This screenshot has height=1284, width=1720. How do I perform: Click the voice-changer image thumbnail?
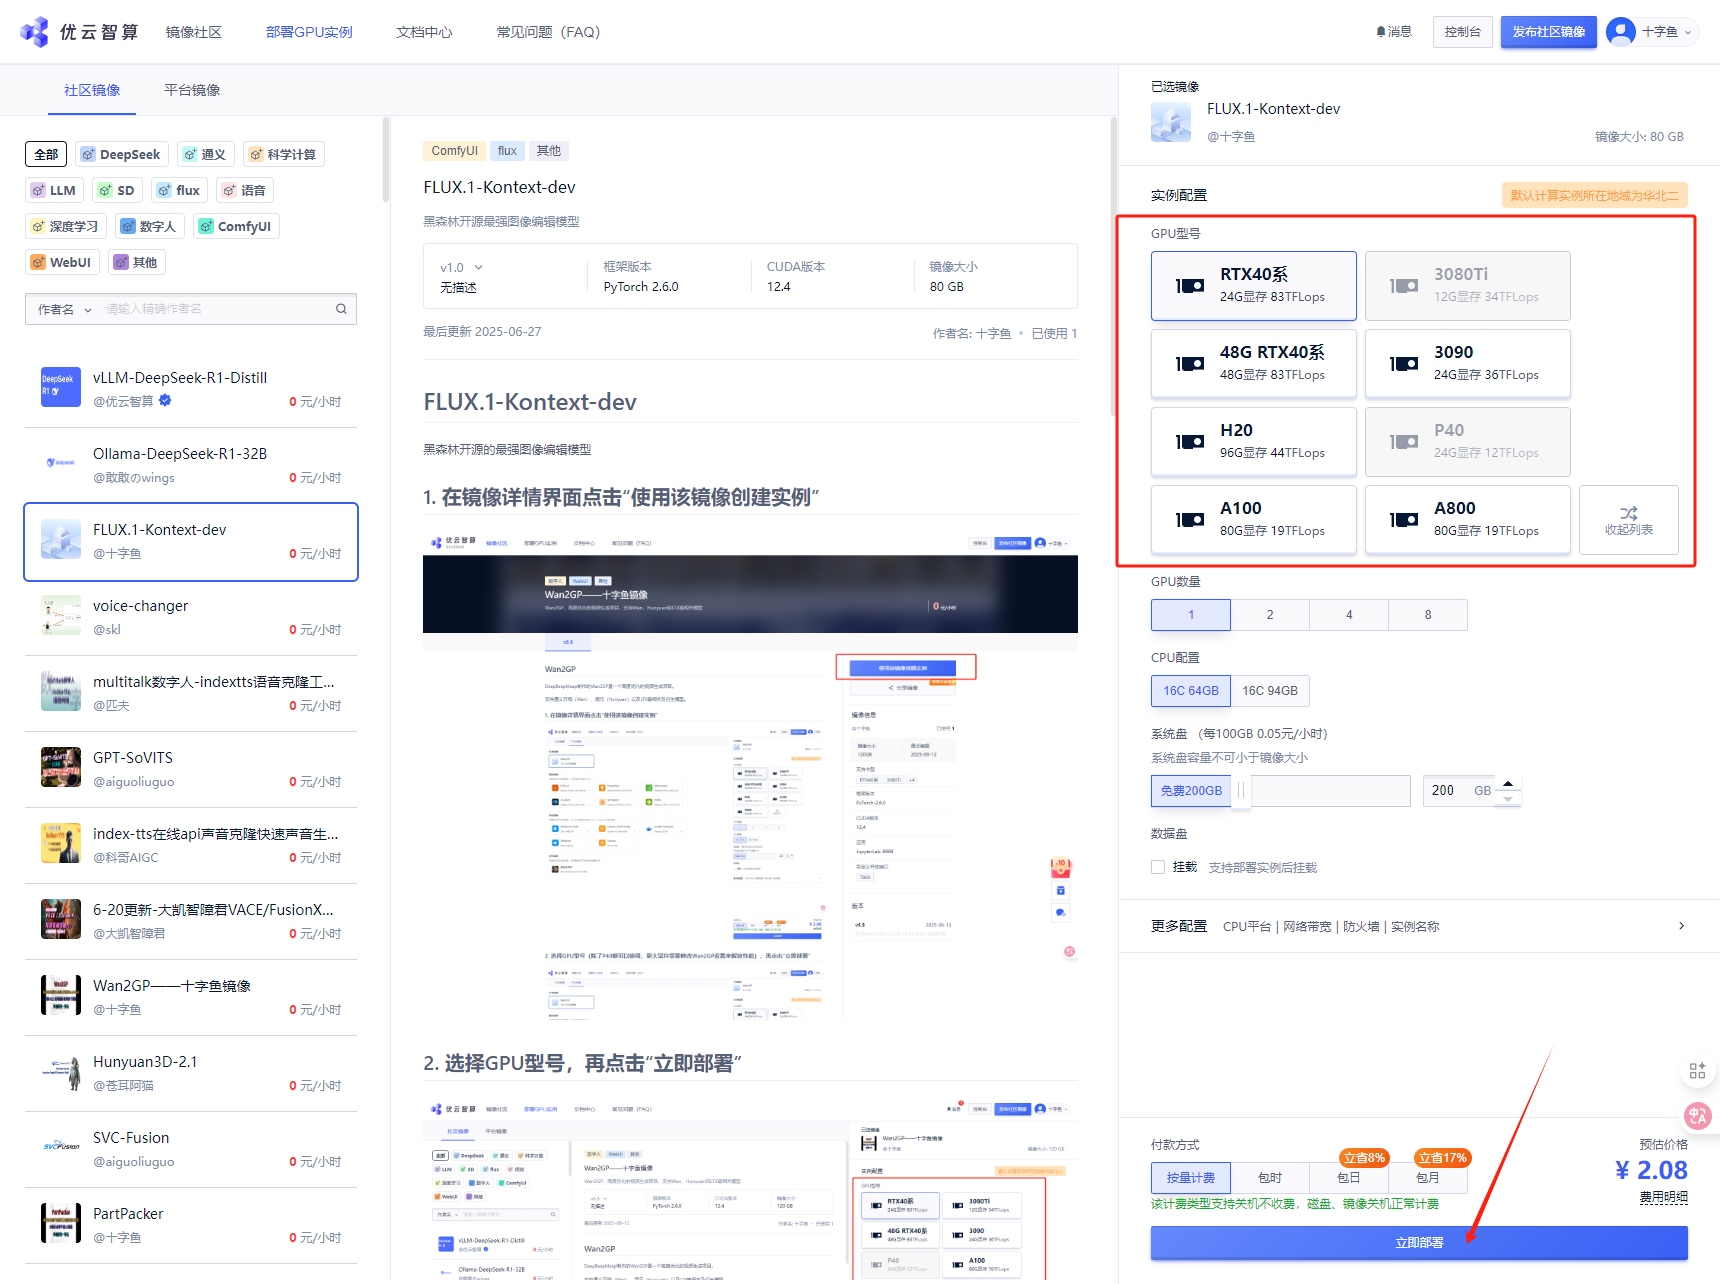click(61, 615)
